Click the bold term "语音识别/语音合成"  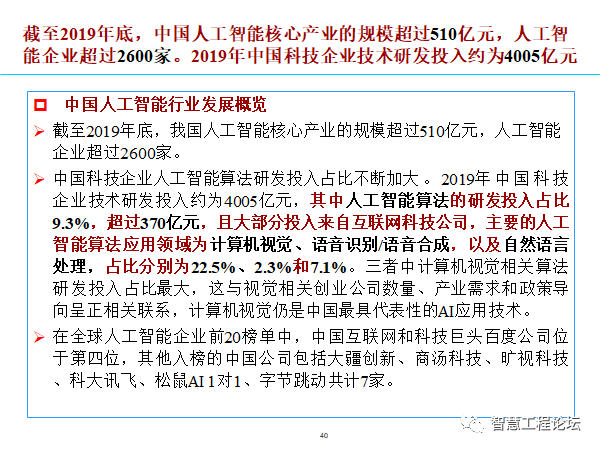(x=381, y=245)
